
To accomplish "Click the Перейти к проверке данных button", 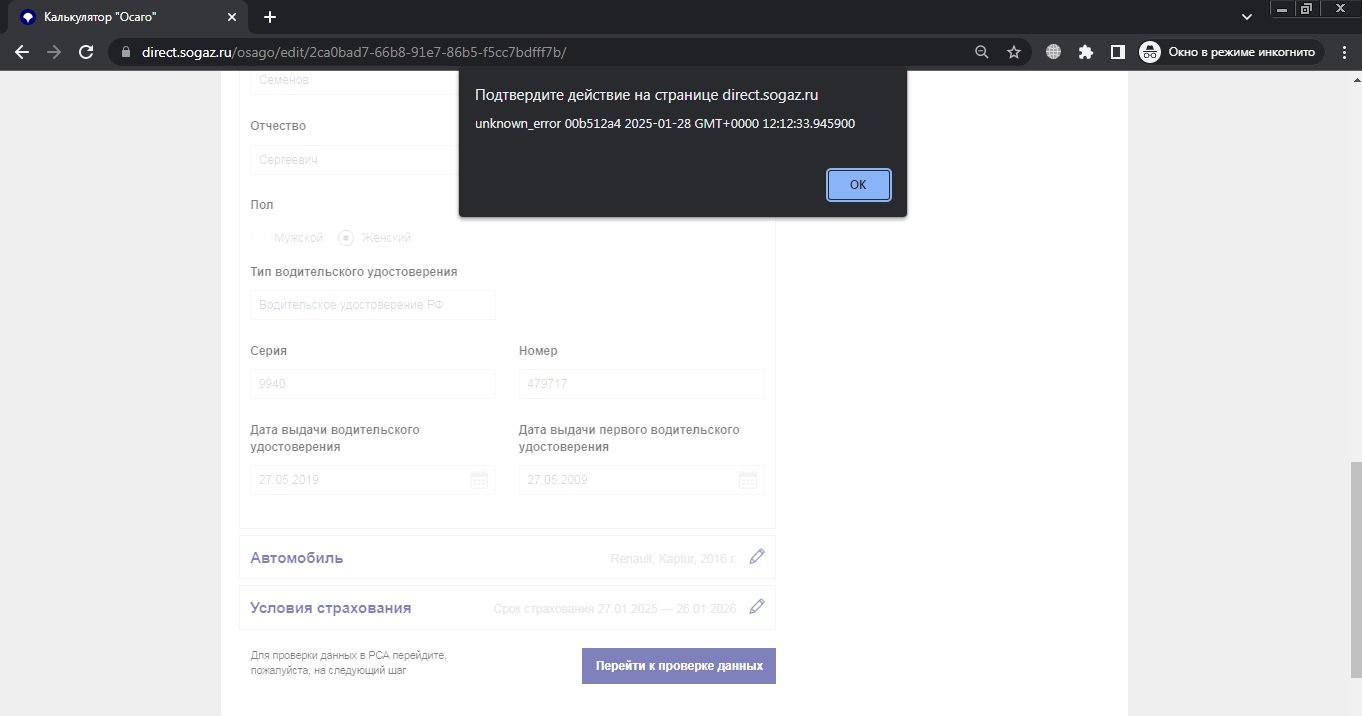I will pos(679,666).
